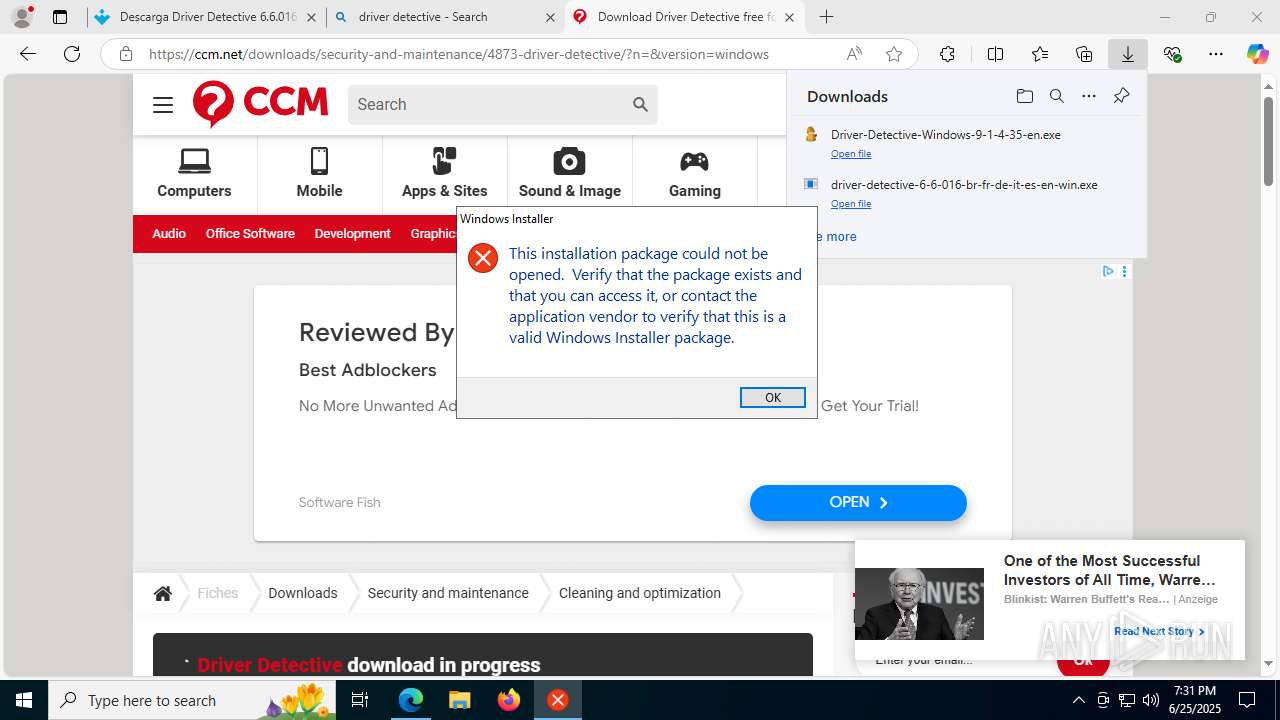The image size is (1280, 720).
Task: Go to the home breadcrumb icon
Action: (x=163, y=593)
